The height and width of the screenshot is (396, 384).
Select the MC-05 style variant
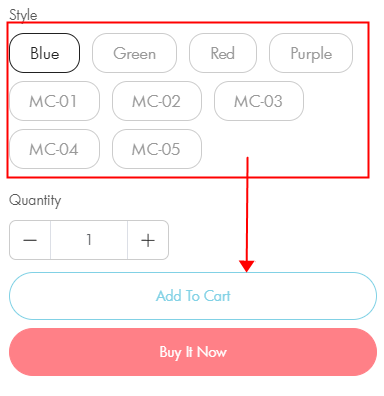pos(157,149)
